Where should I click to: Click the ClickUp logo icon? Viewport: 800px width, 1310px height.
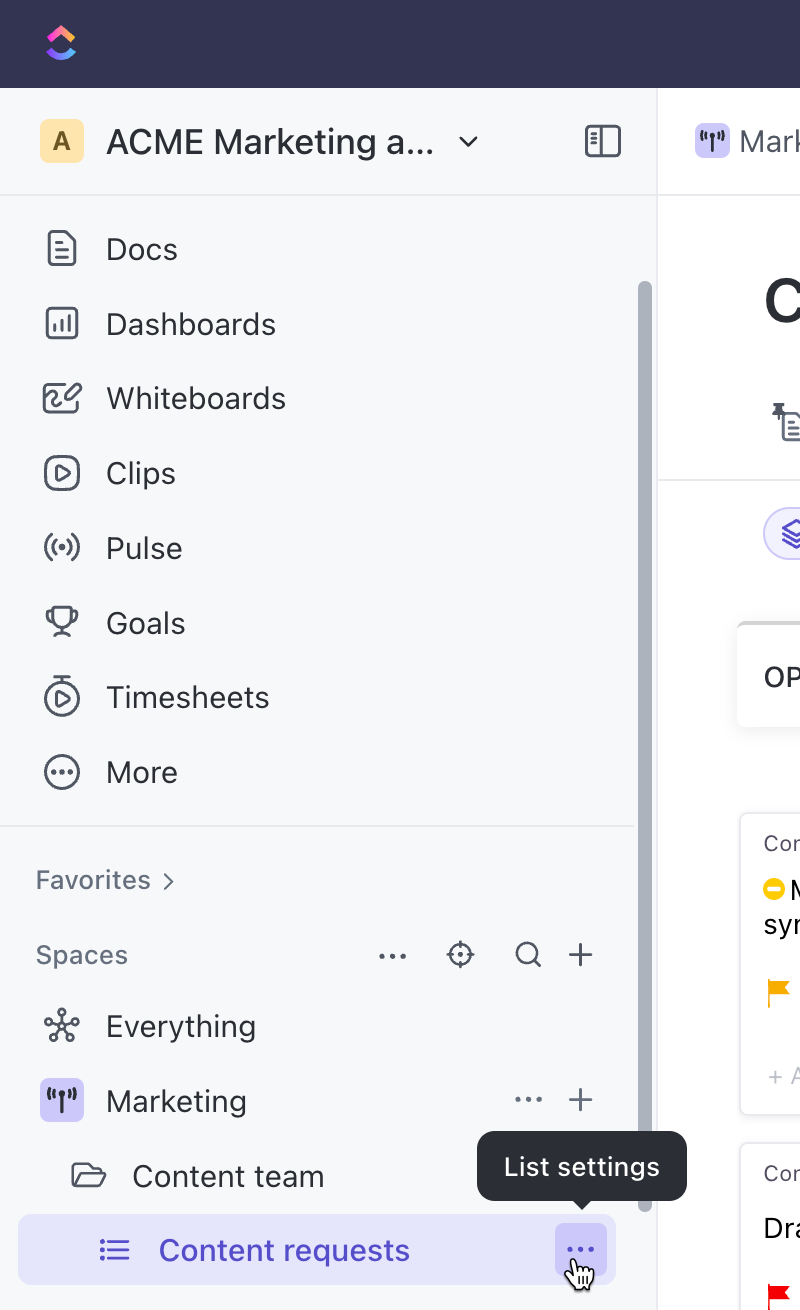[61, 43]
